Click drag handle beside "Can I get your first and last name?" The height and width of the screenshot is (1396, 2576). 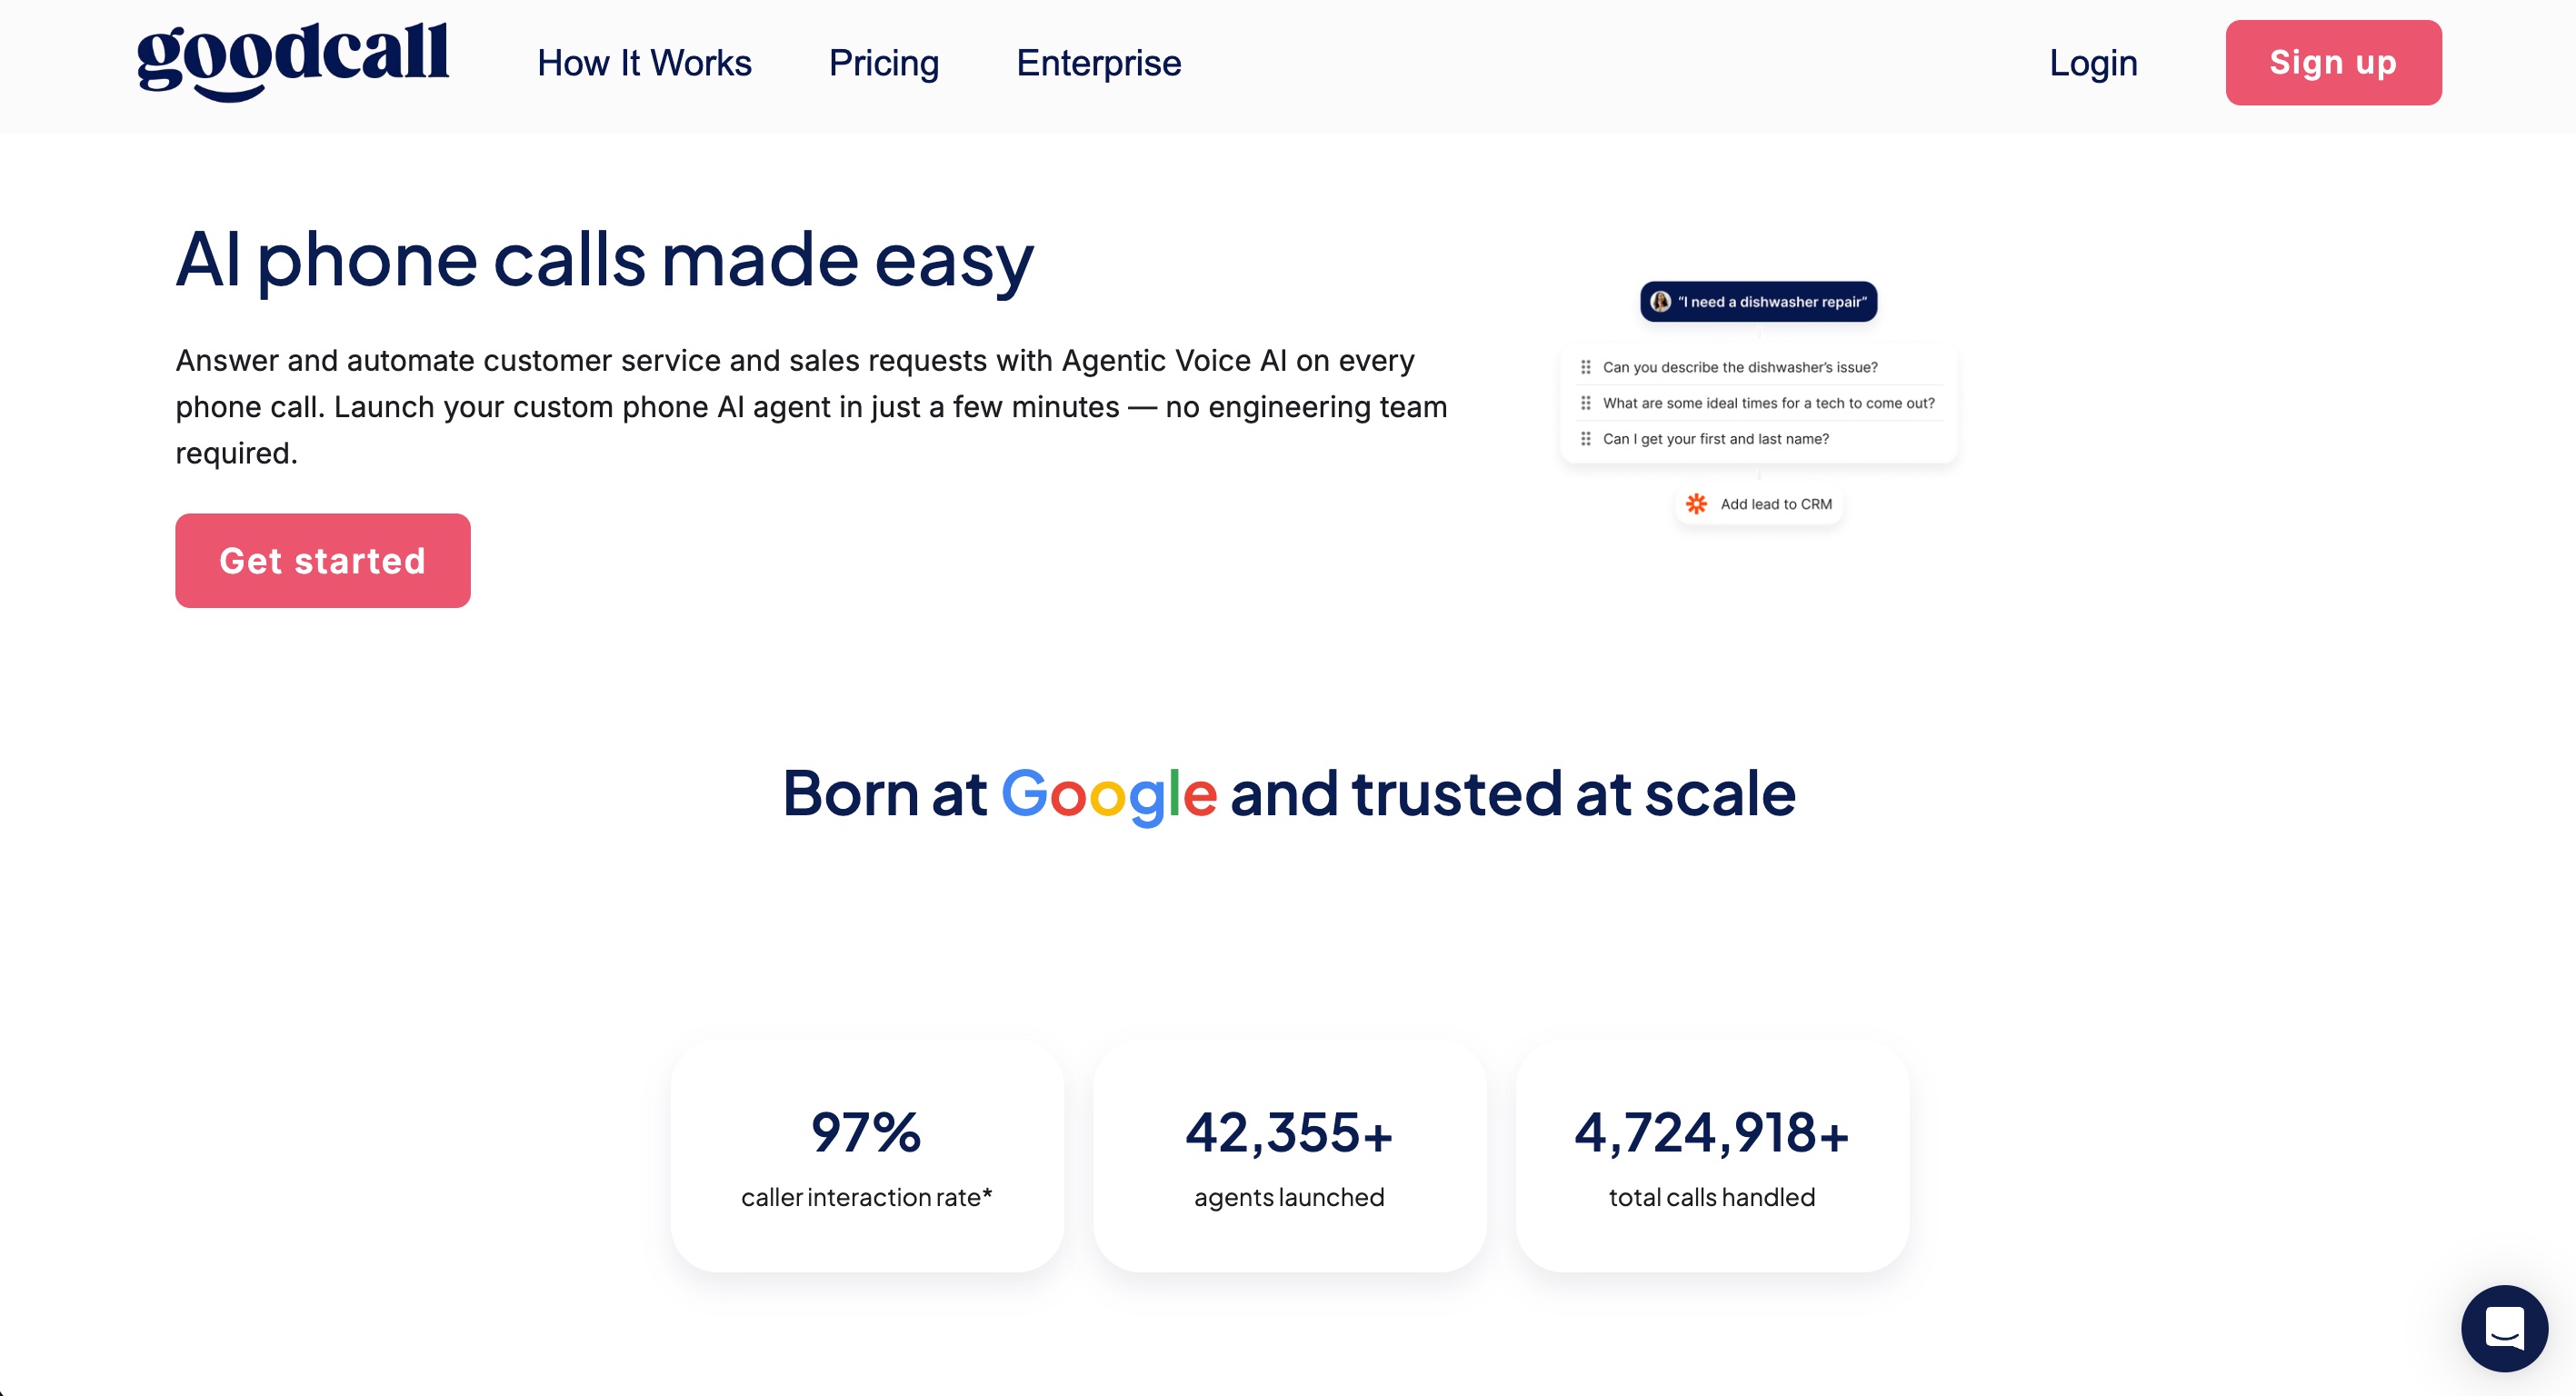pyautogui.click(x=1586, y=439)
